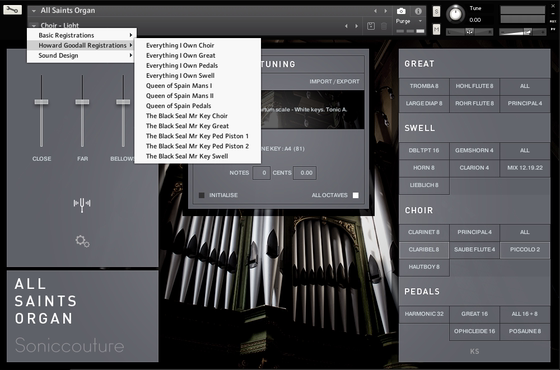The width and height of the screenshot is (560, 370).
Task: Click the PV button on instrument header
Action: [554, 29]
